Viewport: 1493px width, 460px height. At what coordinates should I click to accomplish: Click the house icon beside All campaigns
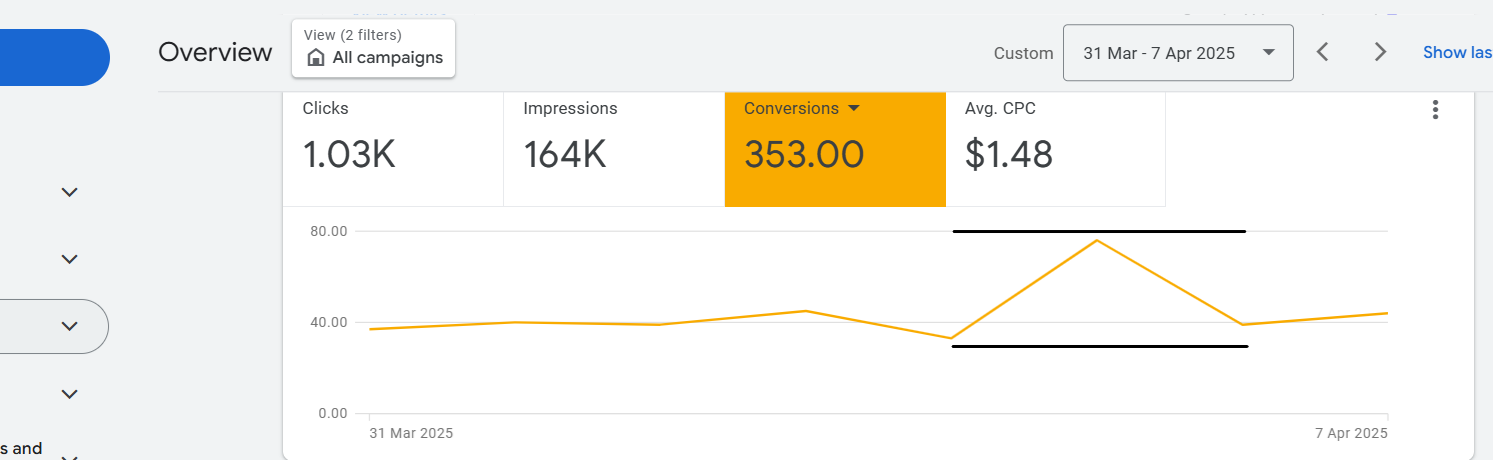pyautogui.click(x=316, y=58)
